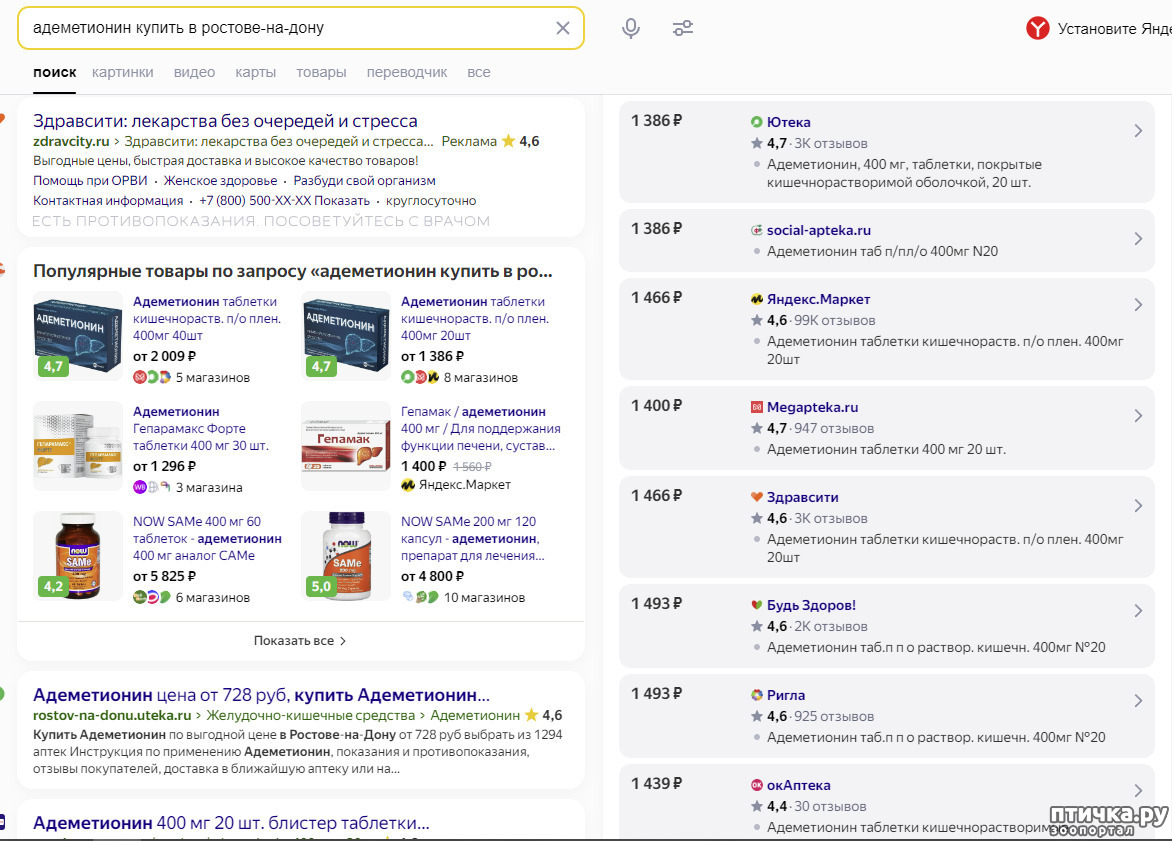Open the Женское здоровье link
The height and width of the screenshot is (841, 1172).
[220, 181]
